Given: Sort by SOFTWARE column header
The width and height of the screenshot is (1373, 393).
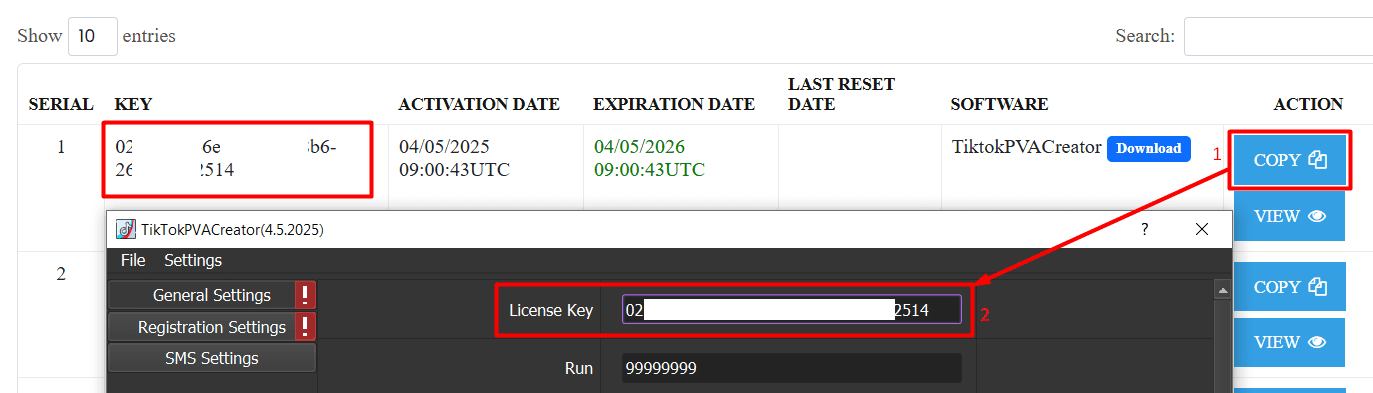Looking at the screenshot, I should coord(999,104).
